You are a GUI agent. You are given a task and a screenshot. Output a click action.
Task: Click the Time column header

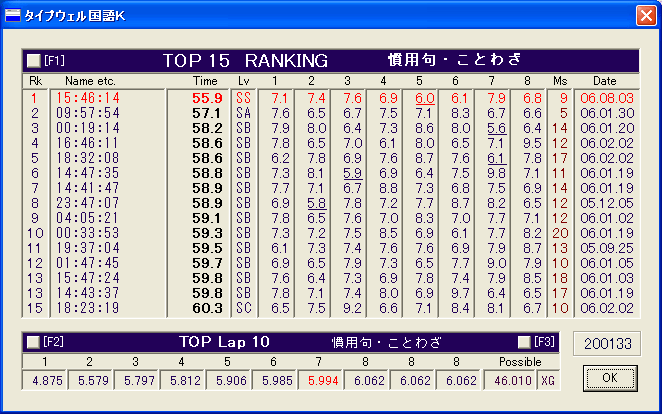(x=205, y=81)
